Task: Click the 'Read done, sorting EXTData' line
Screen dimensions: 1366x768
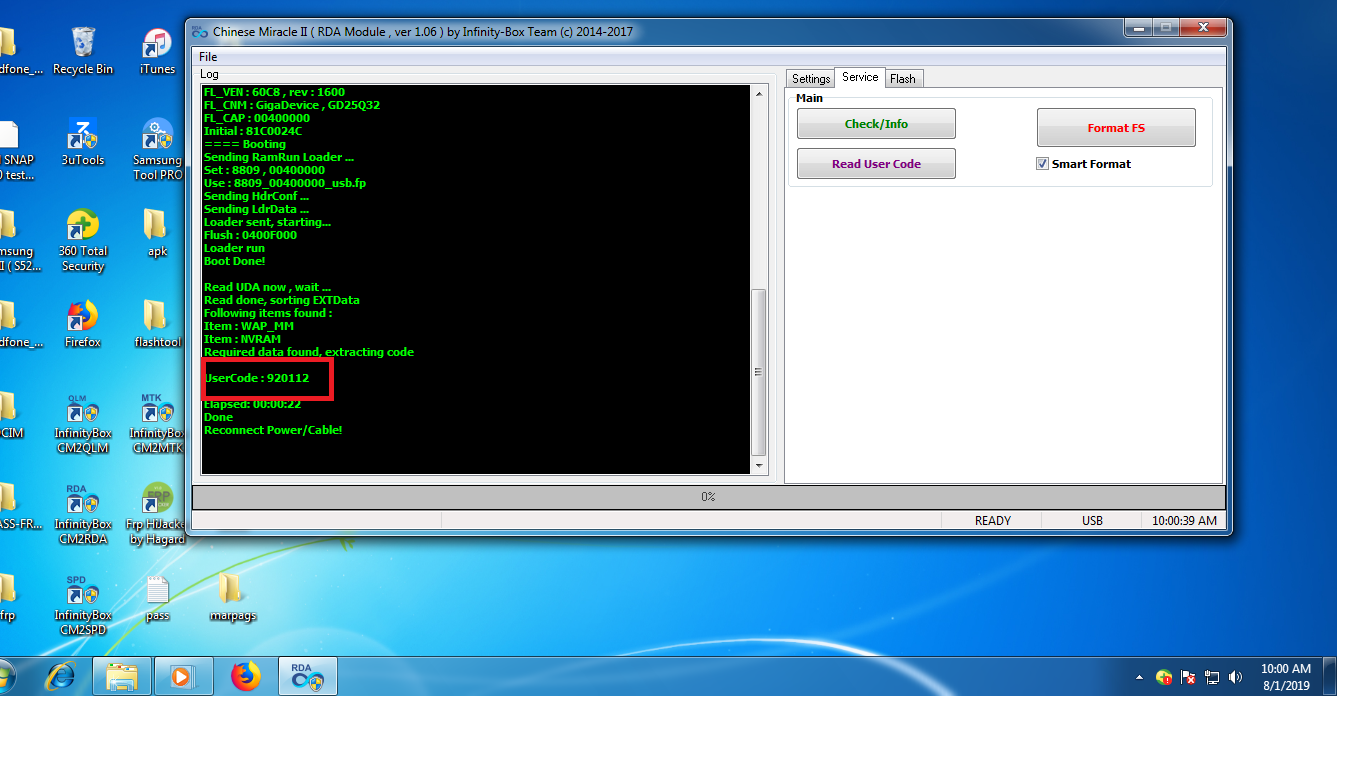Action: click(x=282, y=300)
